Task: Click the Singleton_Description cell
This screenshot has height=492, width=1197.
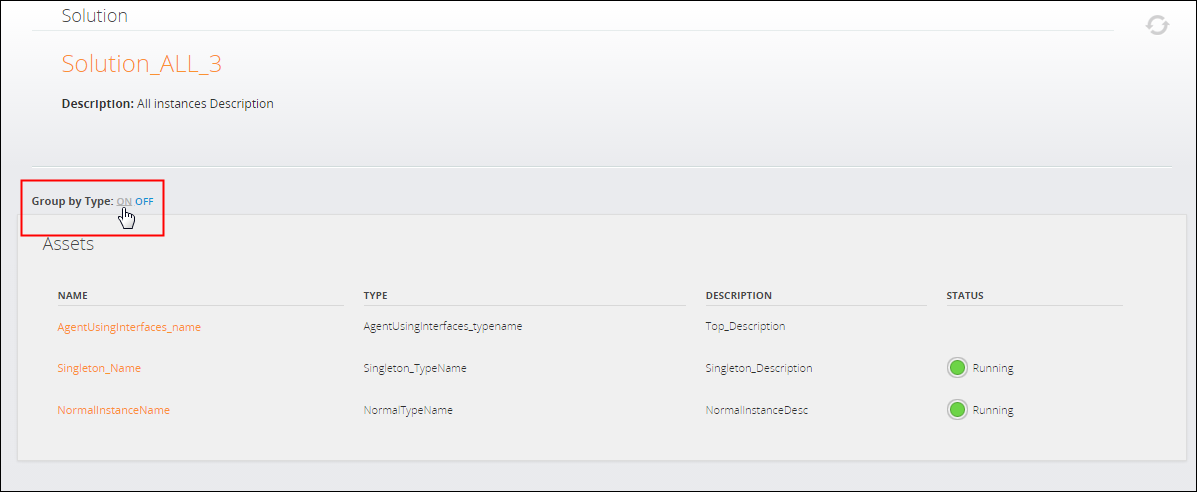Action: click(758, 368)
